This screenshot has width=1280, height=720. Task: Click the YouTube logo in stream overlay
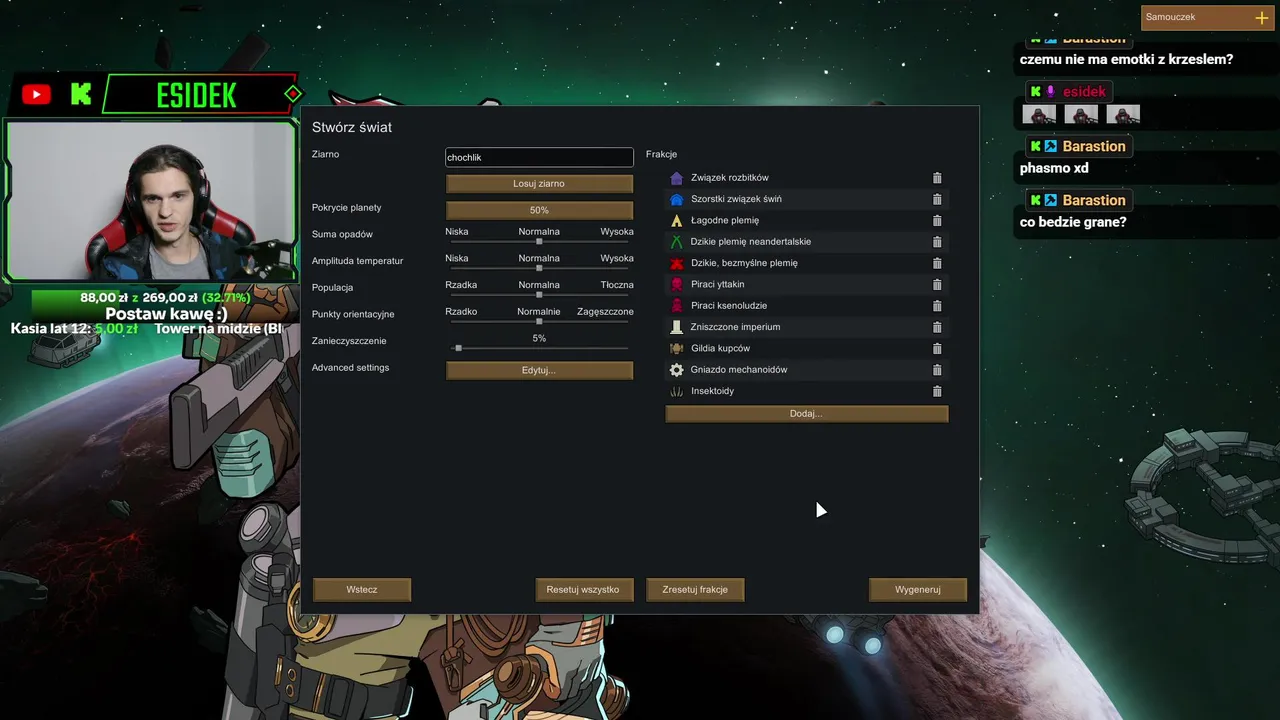(x=36, y=95)
